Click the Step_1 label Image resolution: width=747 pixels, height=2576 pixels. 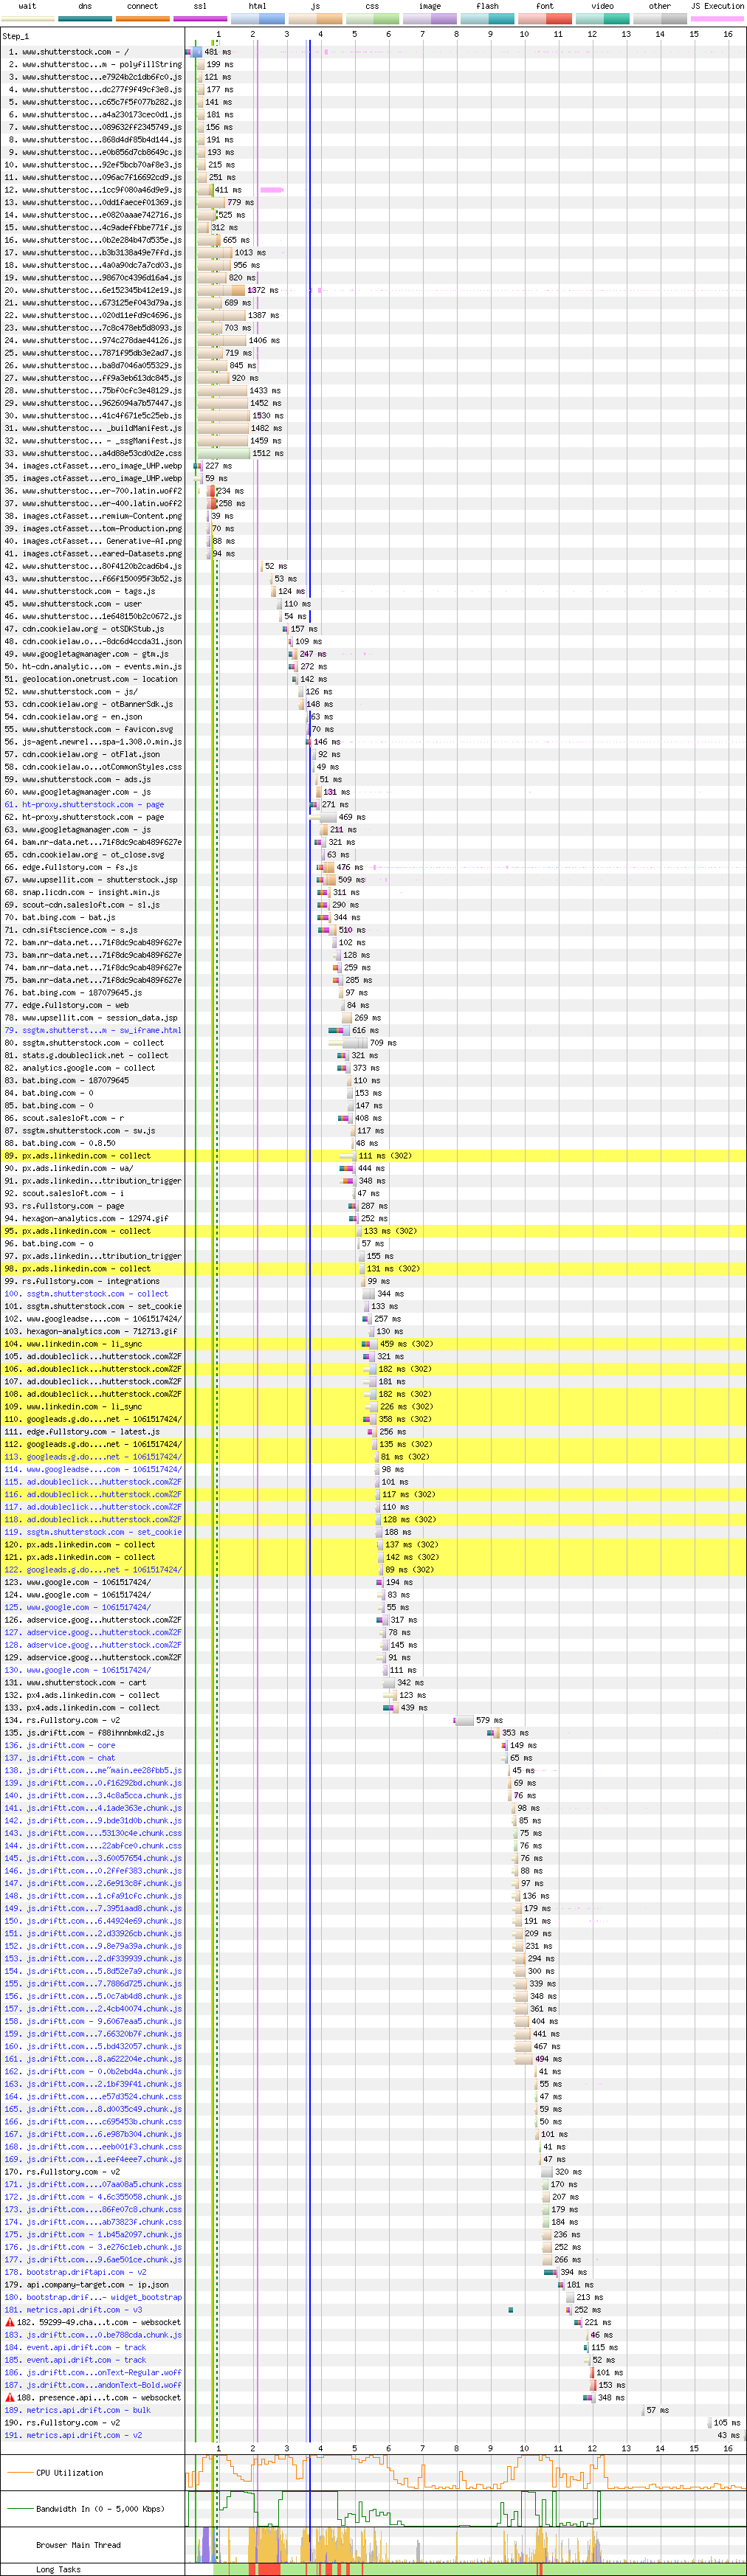[16, 36]
